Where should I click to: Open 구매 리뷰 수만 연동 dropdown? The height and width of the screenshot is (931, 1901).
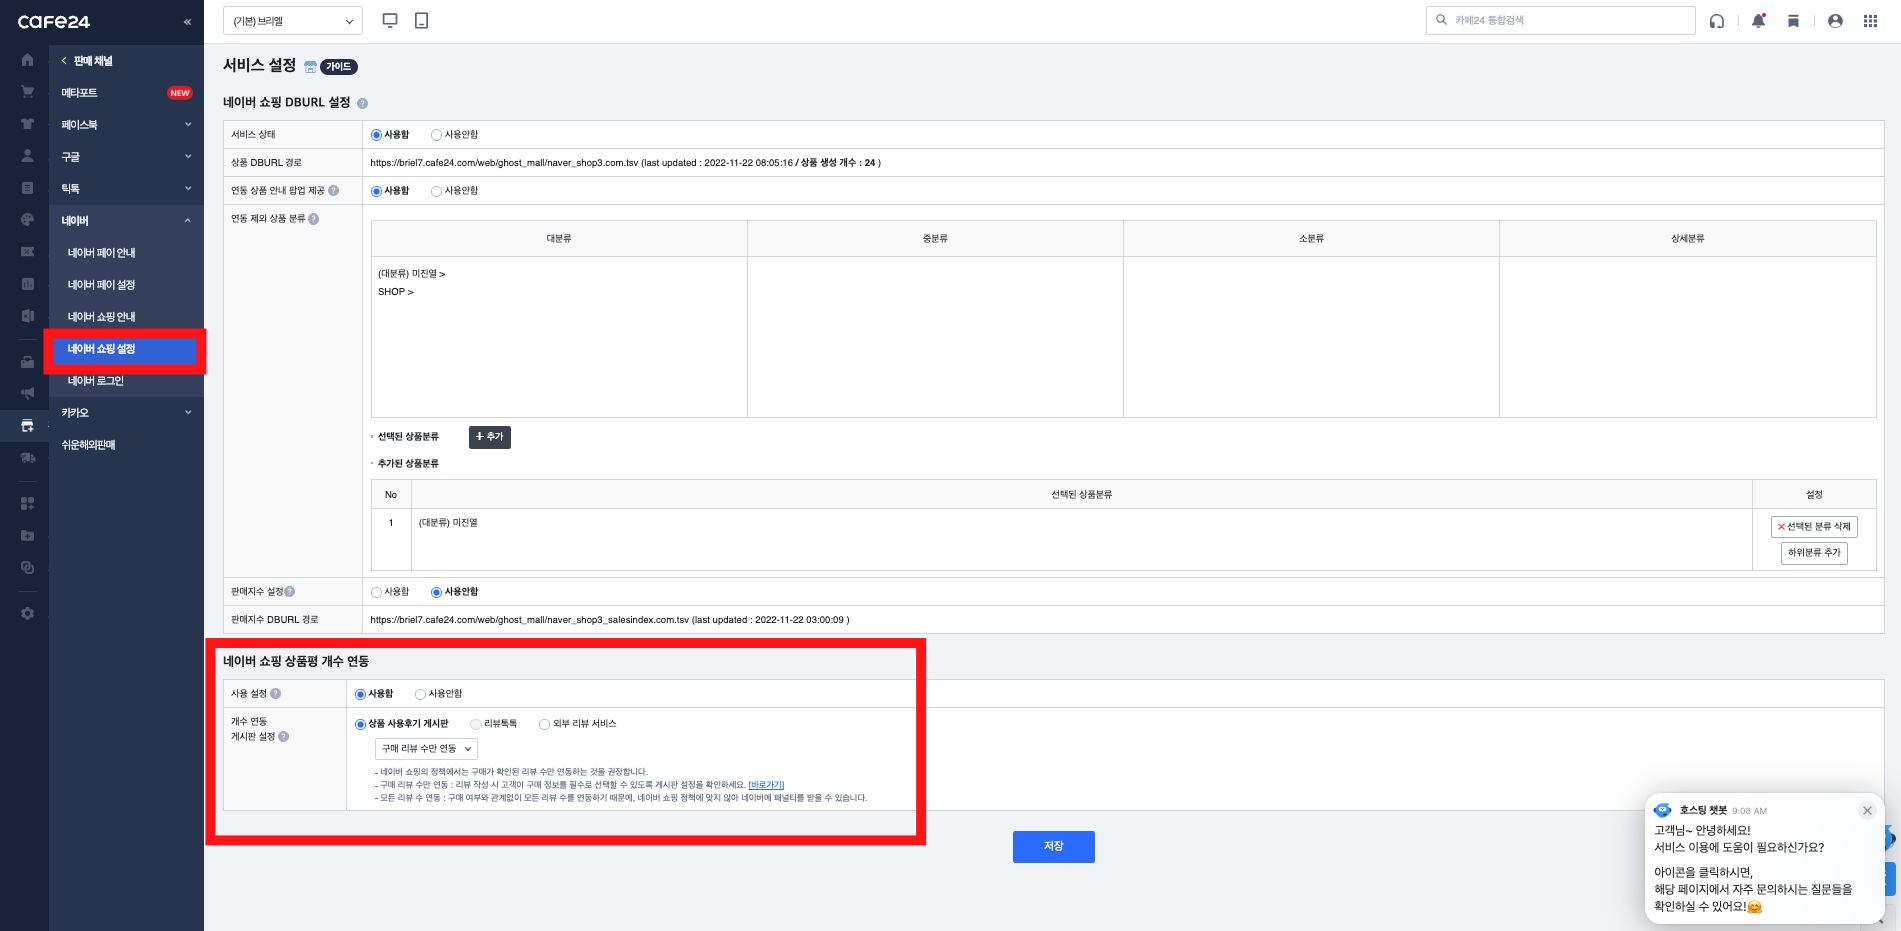tap(426, 749)
